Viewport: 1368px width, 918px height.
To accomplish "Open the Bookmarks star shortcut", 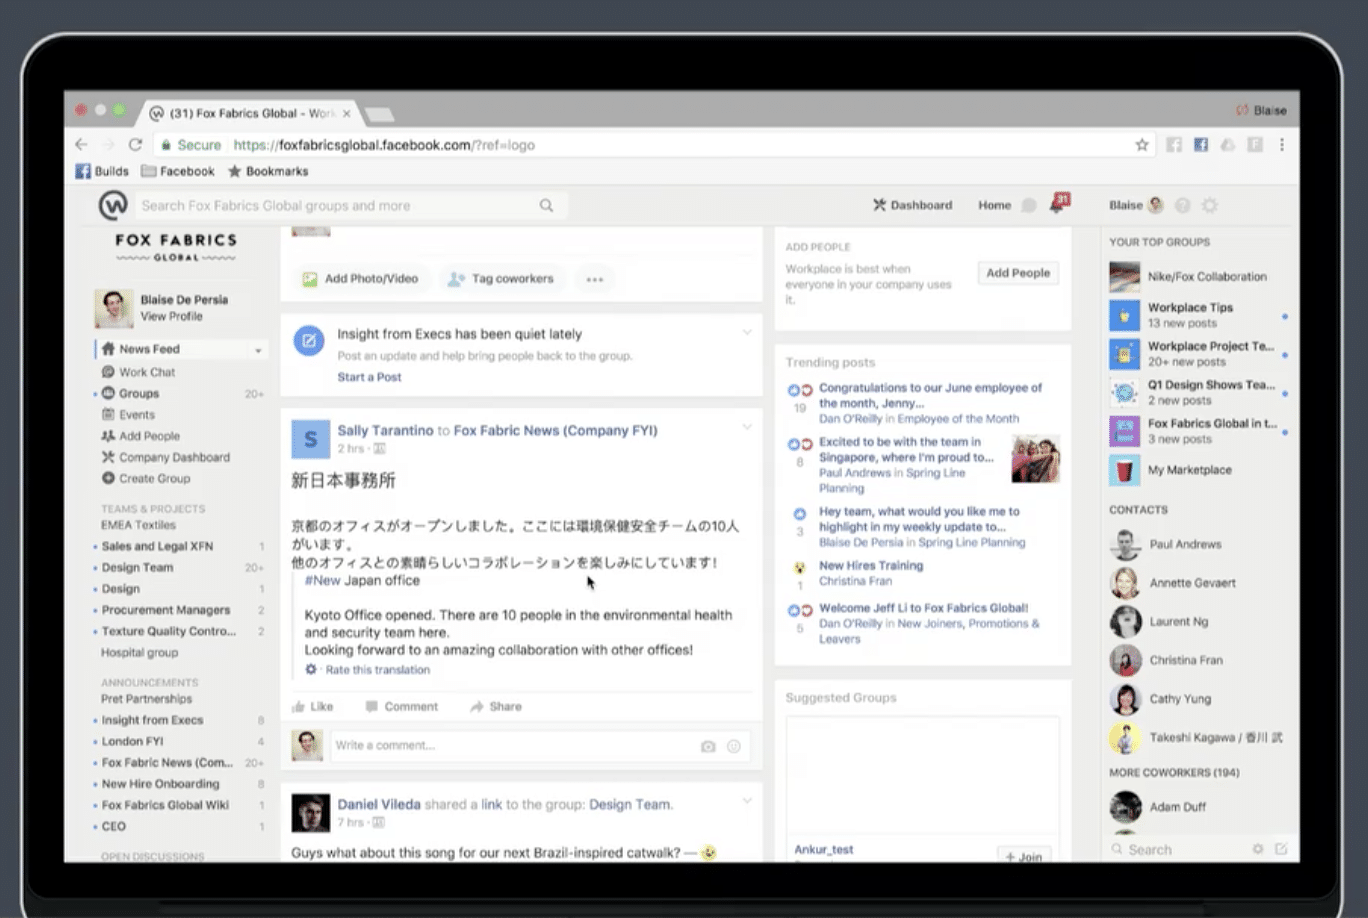I will point(268,171).
